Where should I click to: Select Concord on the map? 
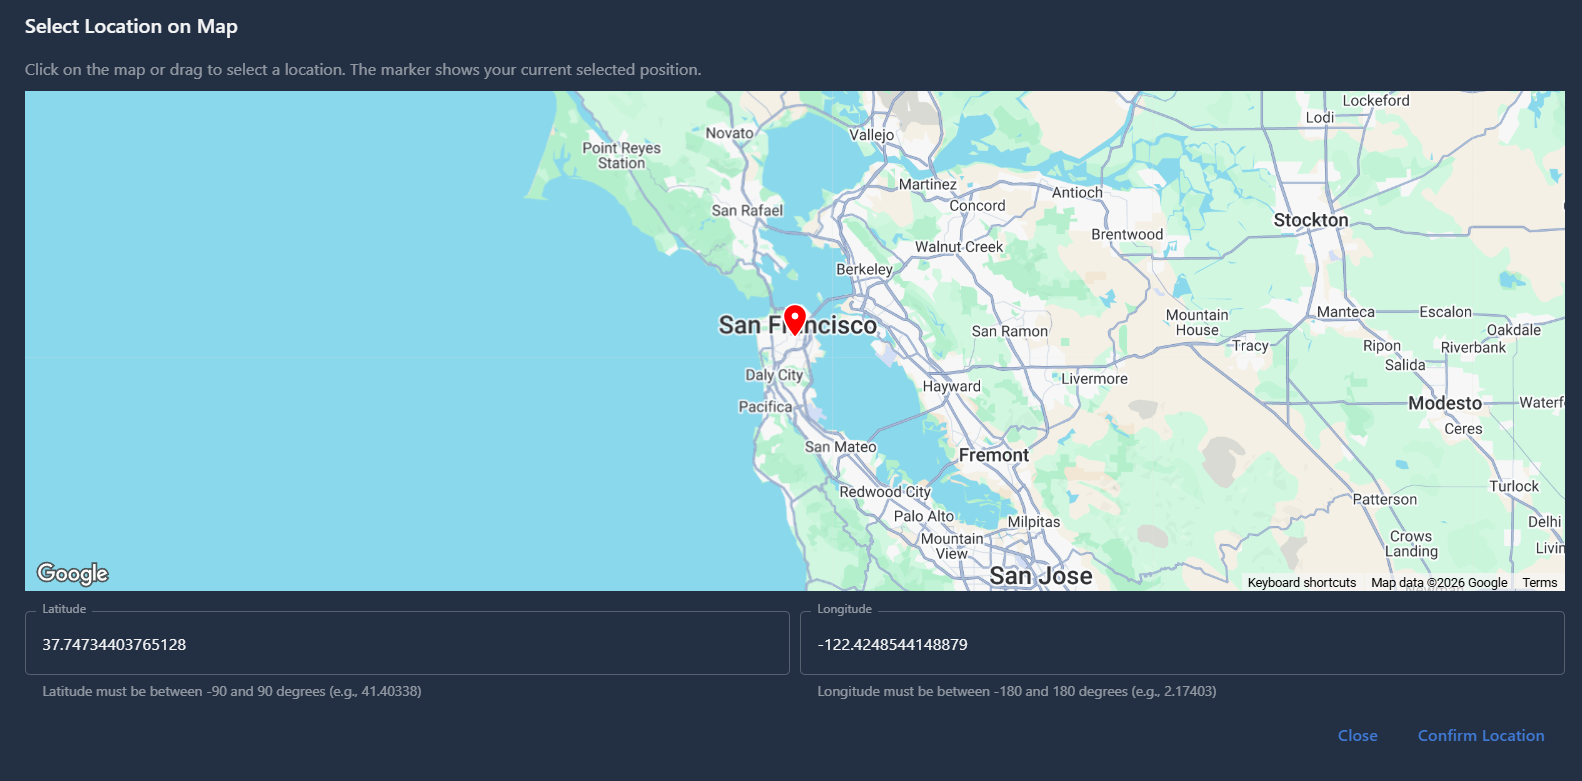978,206
